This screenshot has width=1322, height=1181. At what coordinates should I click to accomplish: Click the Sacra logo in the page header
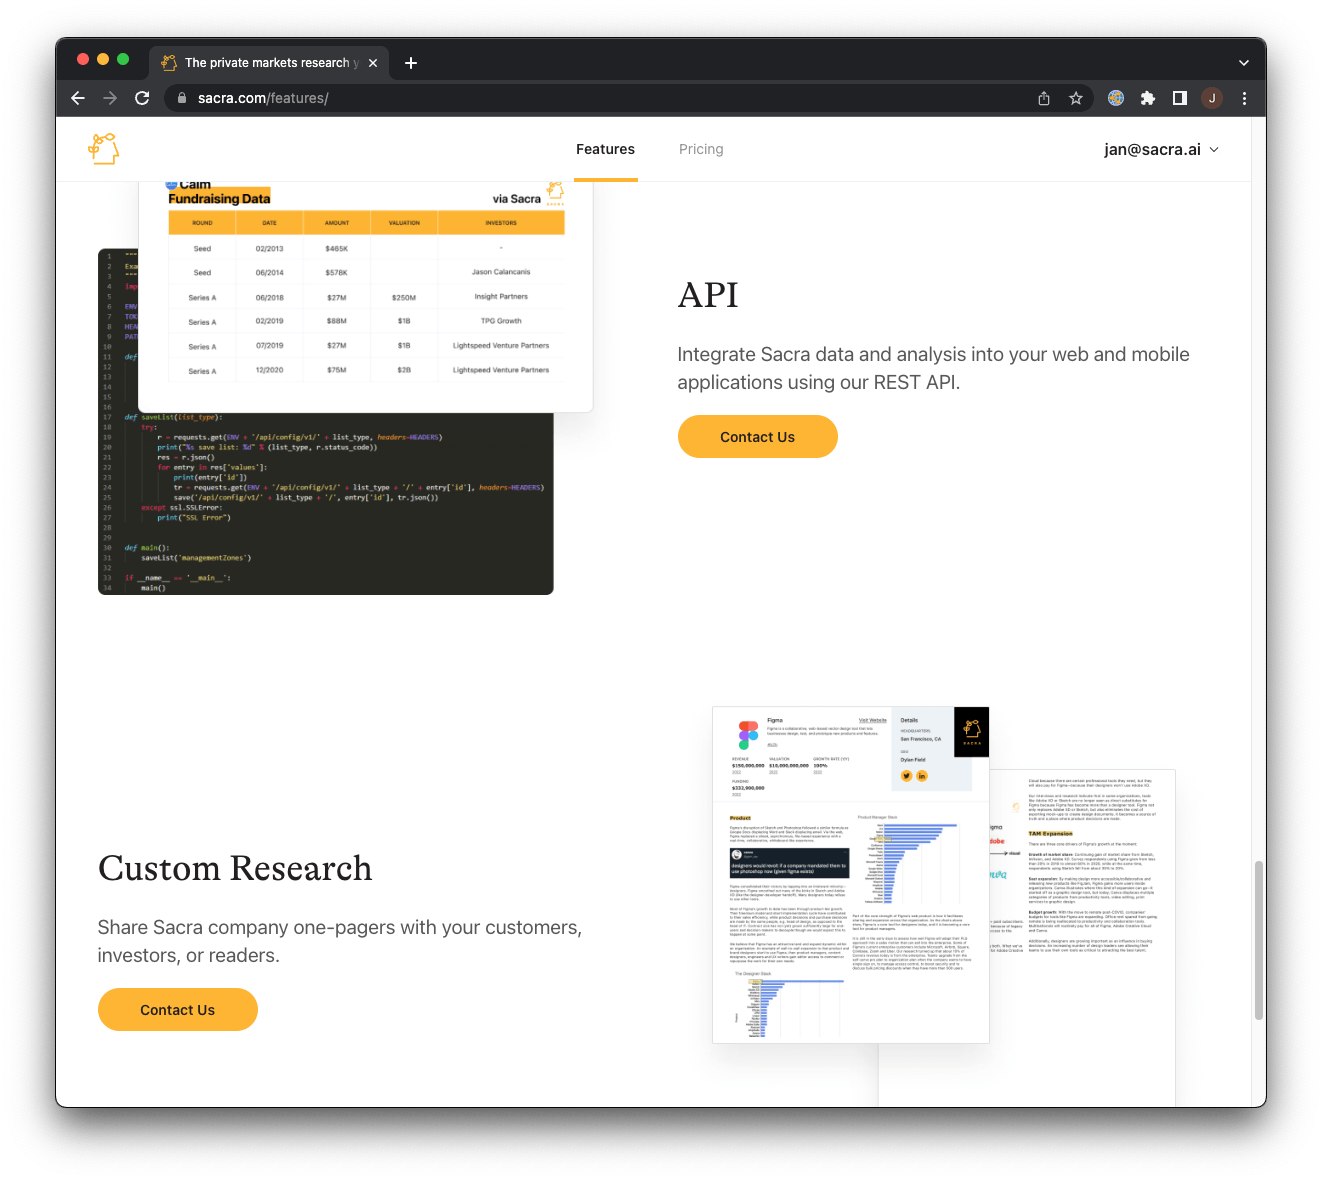pos(104,149)
